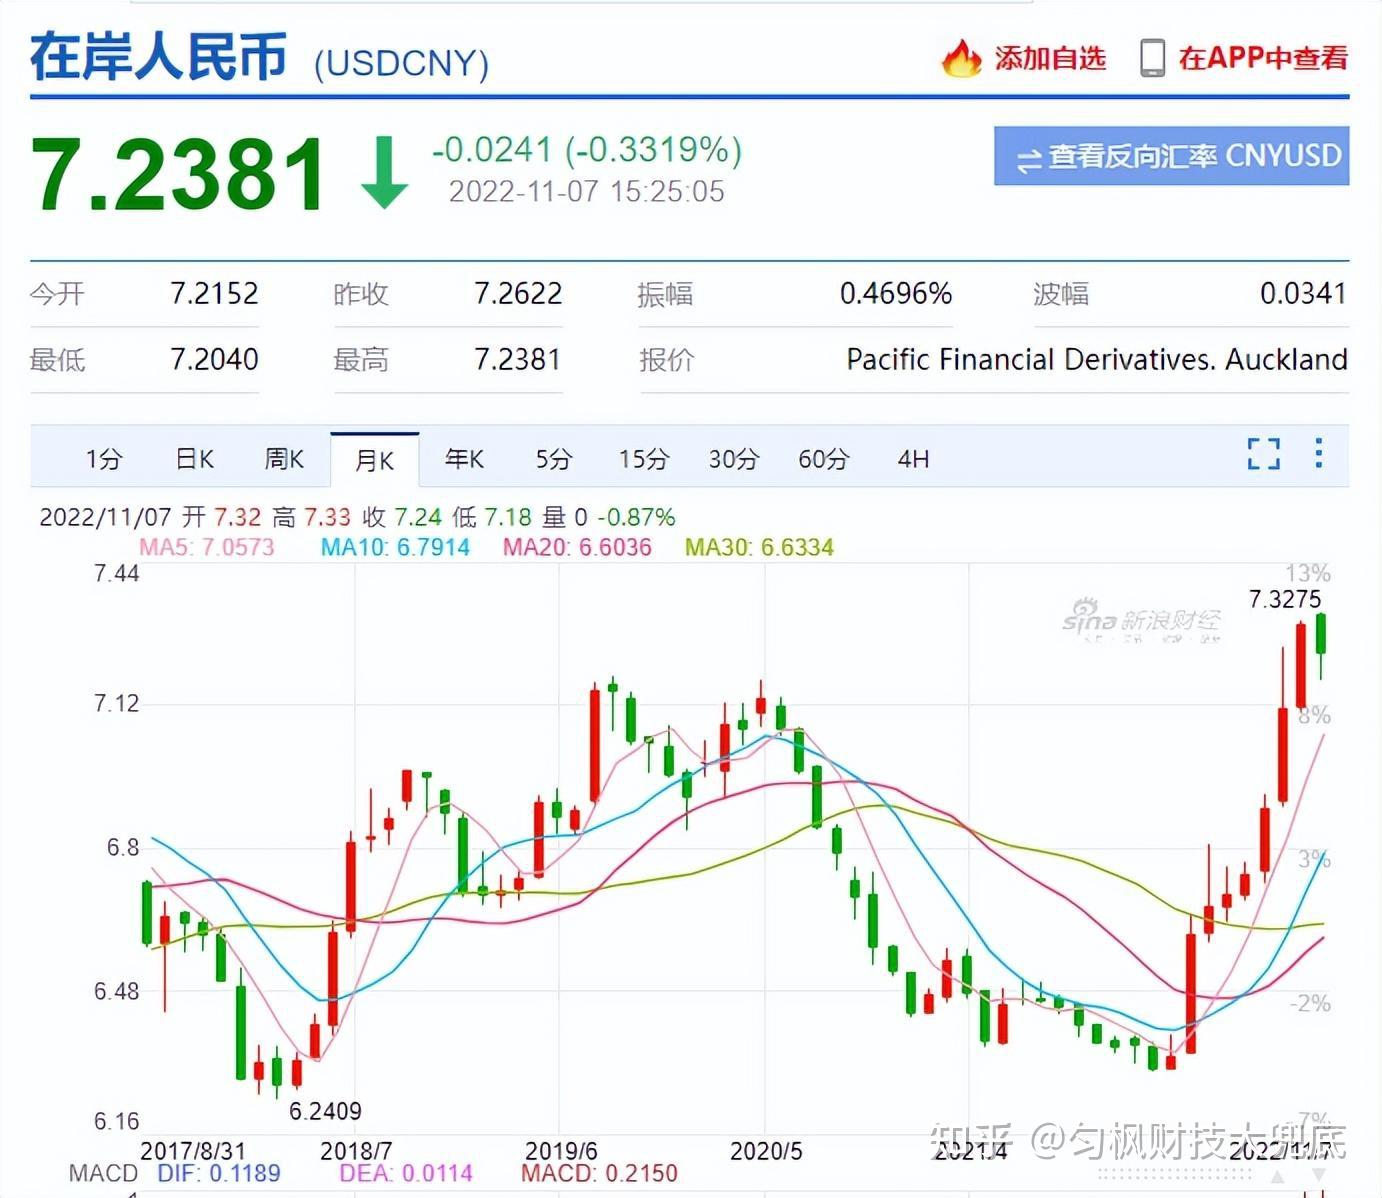Screen dimensions: 1382x1198
Task: Click the 振幅 value 0.4696%
Action: 896,293
